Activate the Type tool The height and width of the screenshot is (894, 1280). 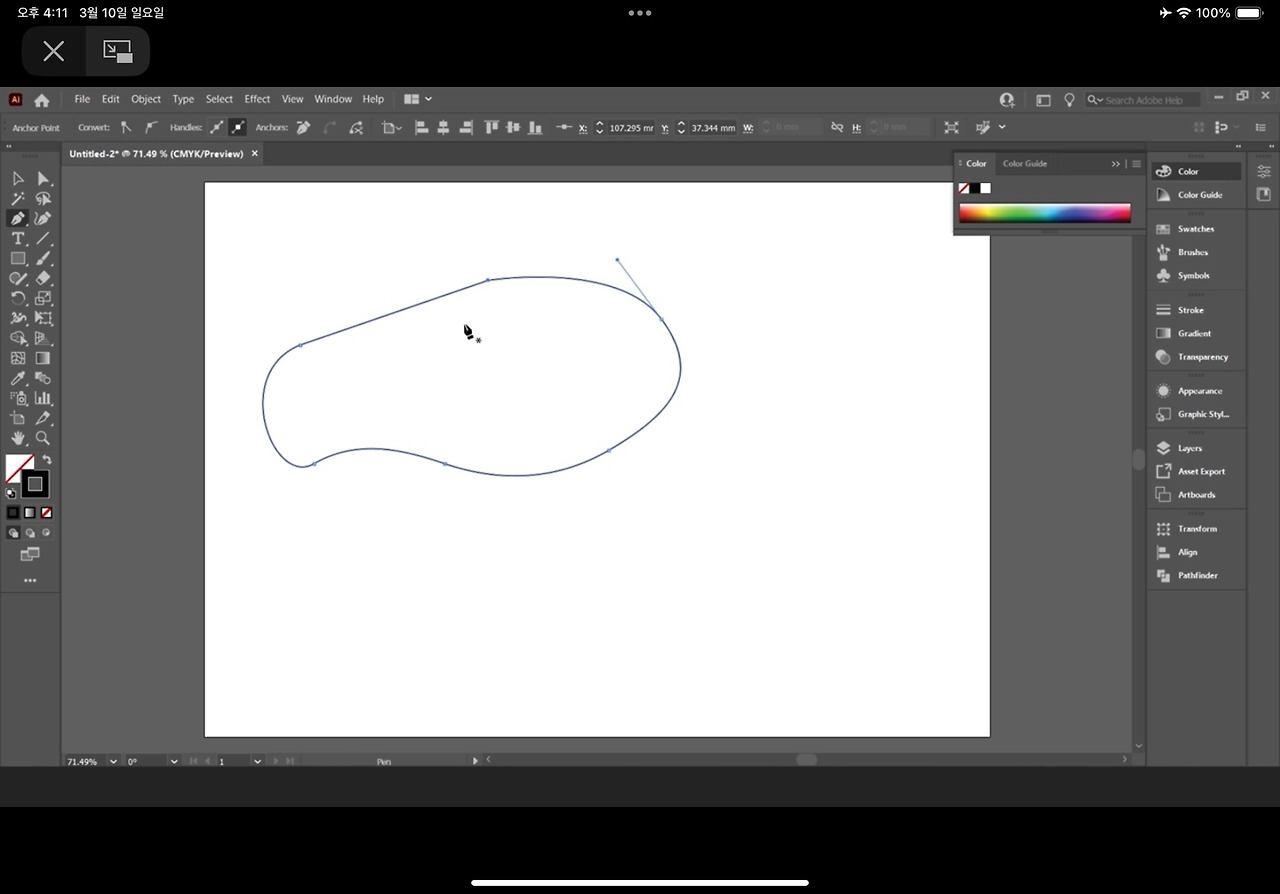tap(18, 239)
